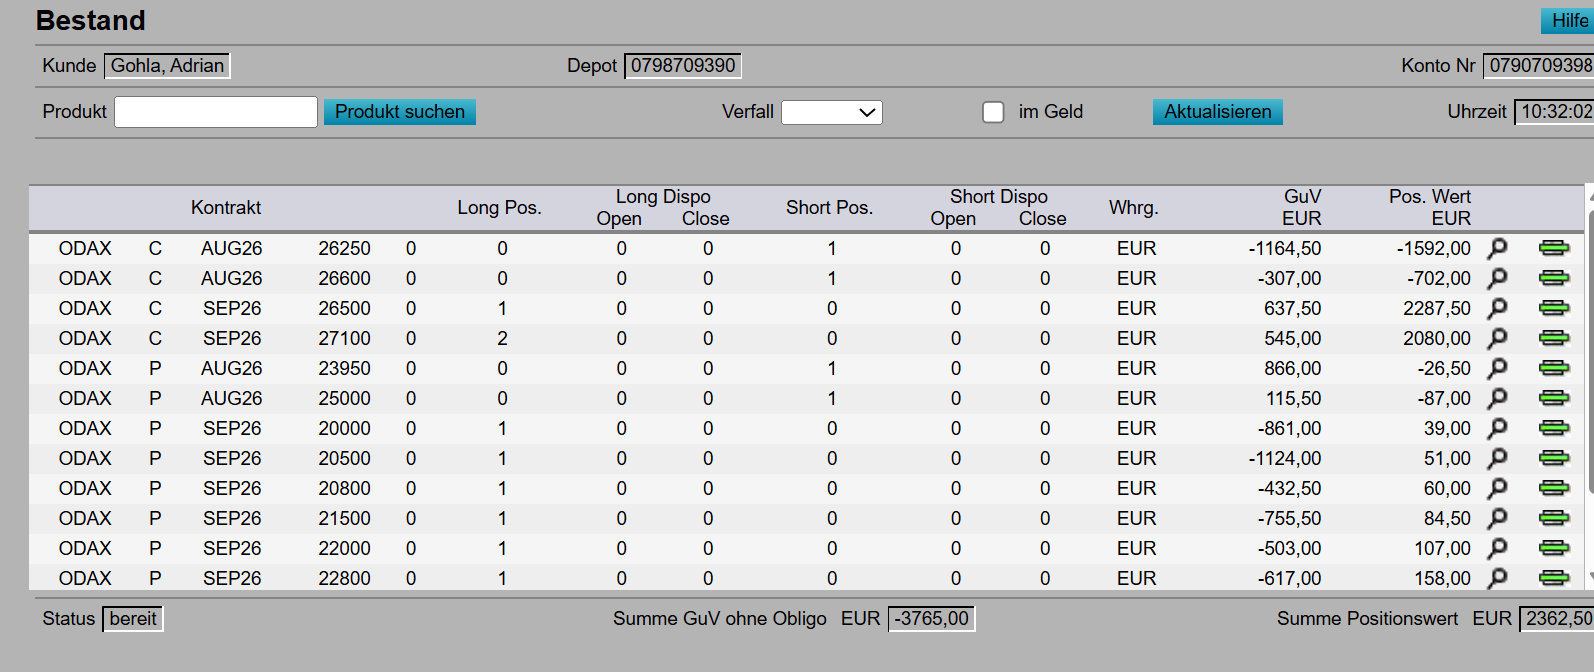1594x672 pixels.
Task: Open magnifier details for ODAX P SEP26 21500
Action: point(1497,518)
